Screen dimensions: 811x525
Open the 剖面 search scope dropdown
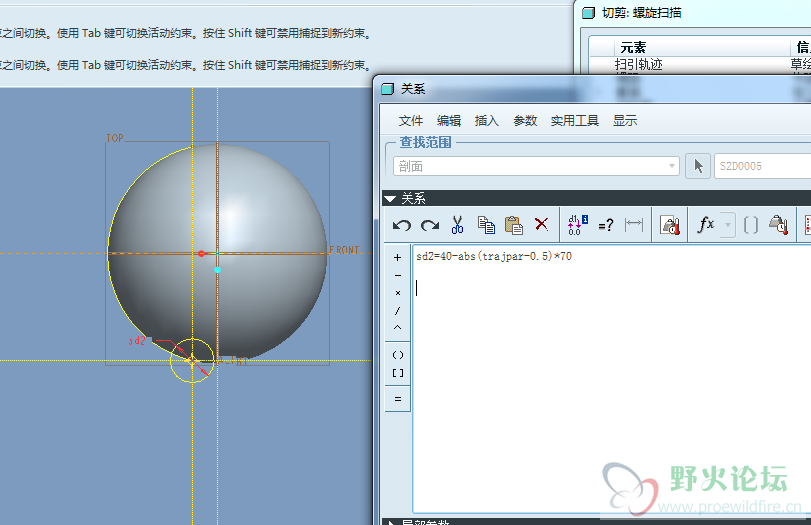click(x=536, y=166)
